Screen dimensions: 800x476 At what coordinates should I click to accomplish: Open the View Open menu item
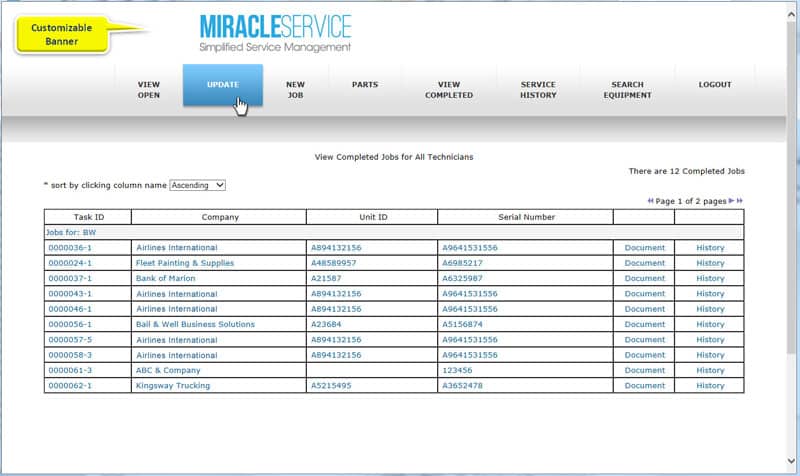point(148,90)
